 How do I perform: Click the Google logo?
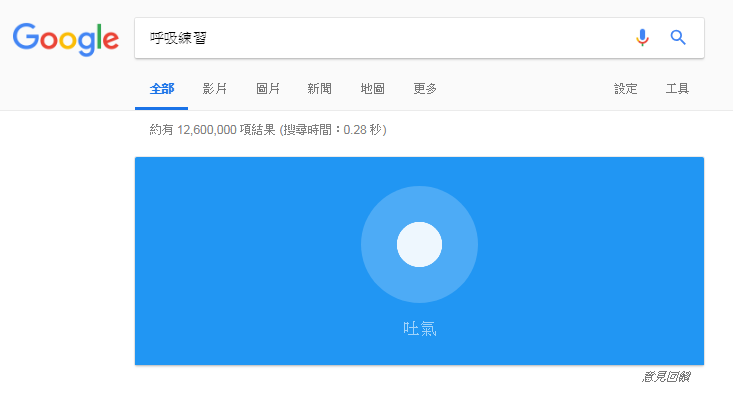click(65, 39)
